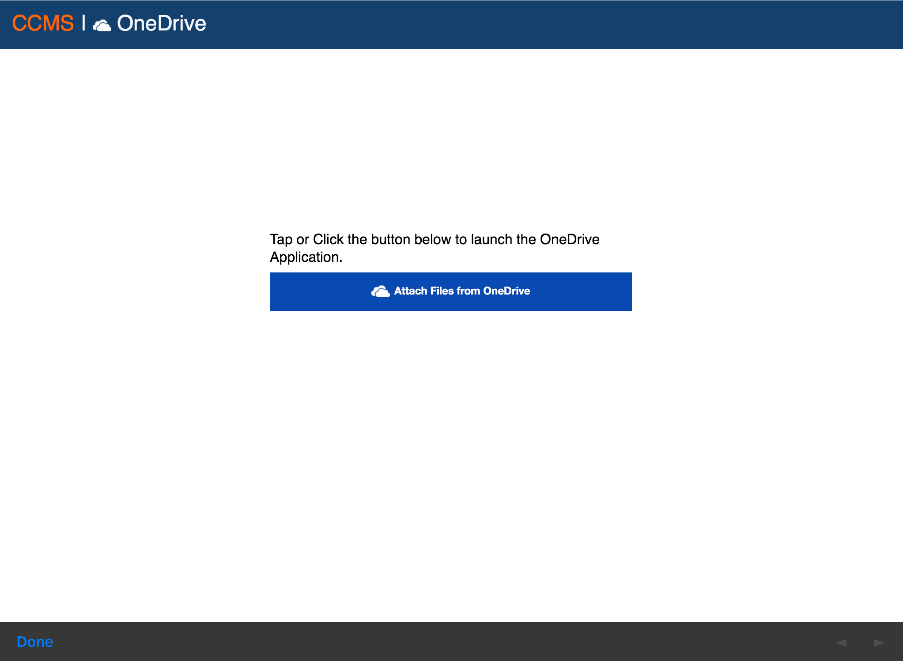Click the OneDrive title text in the header
The image size is (903, 661).
[x=161, y=24]
